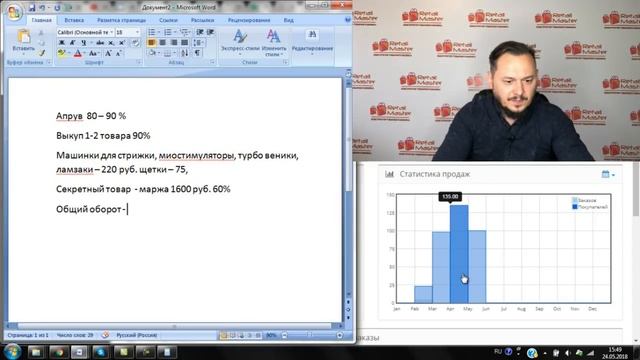Toggle bold Ж formatting
This screenshot has width=640, height=360.
point(62,43)
